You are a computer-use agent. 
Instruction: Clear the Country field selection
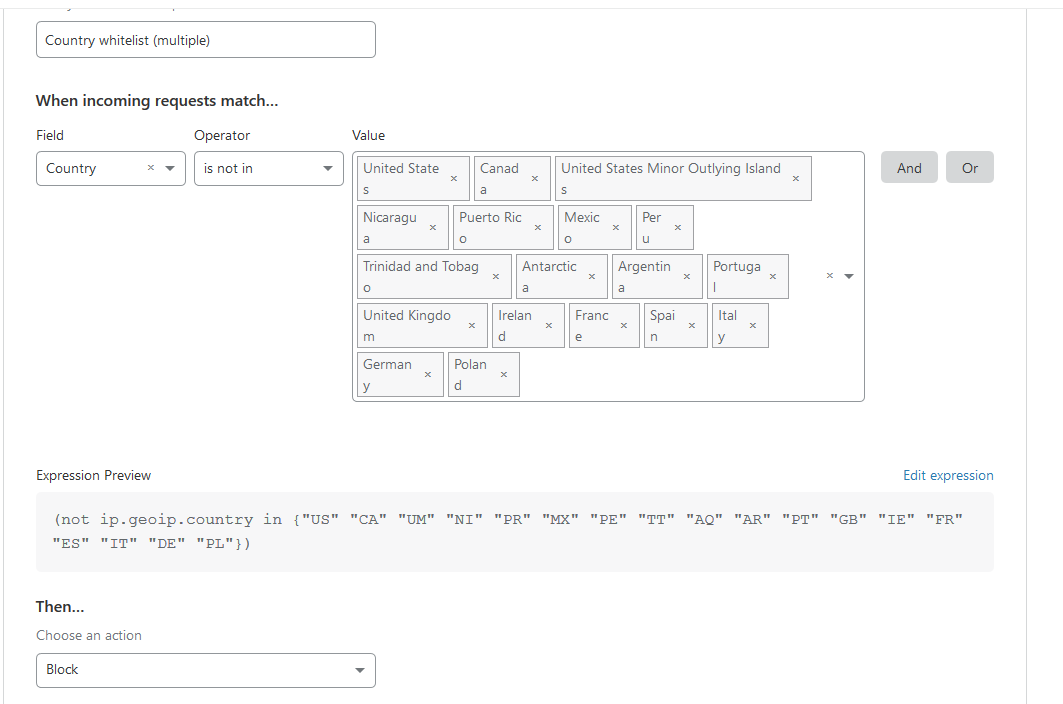point(151,168)
